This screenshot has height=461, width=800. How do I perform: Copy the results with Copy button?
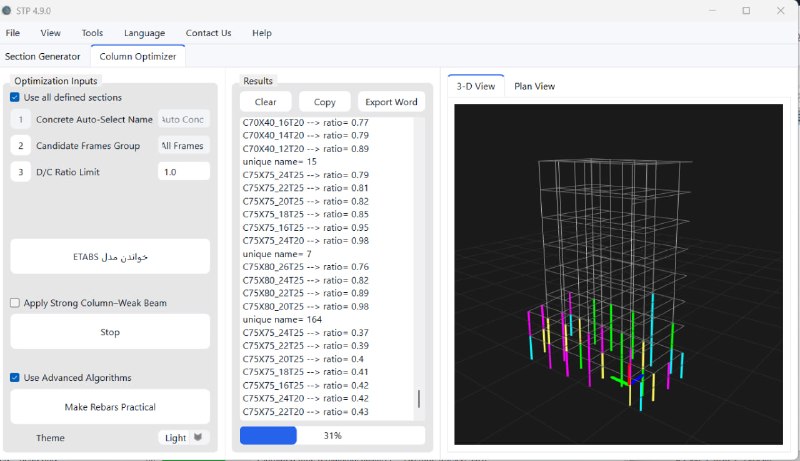point(324,102)
